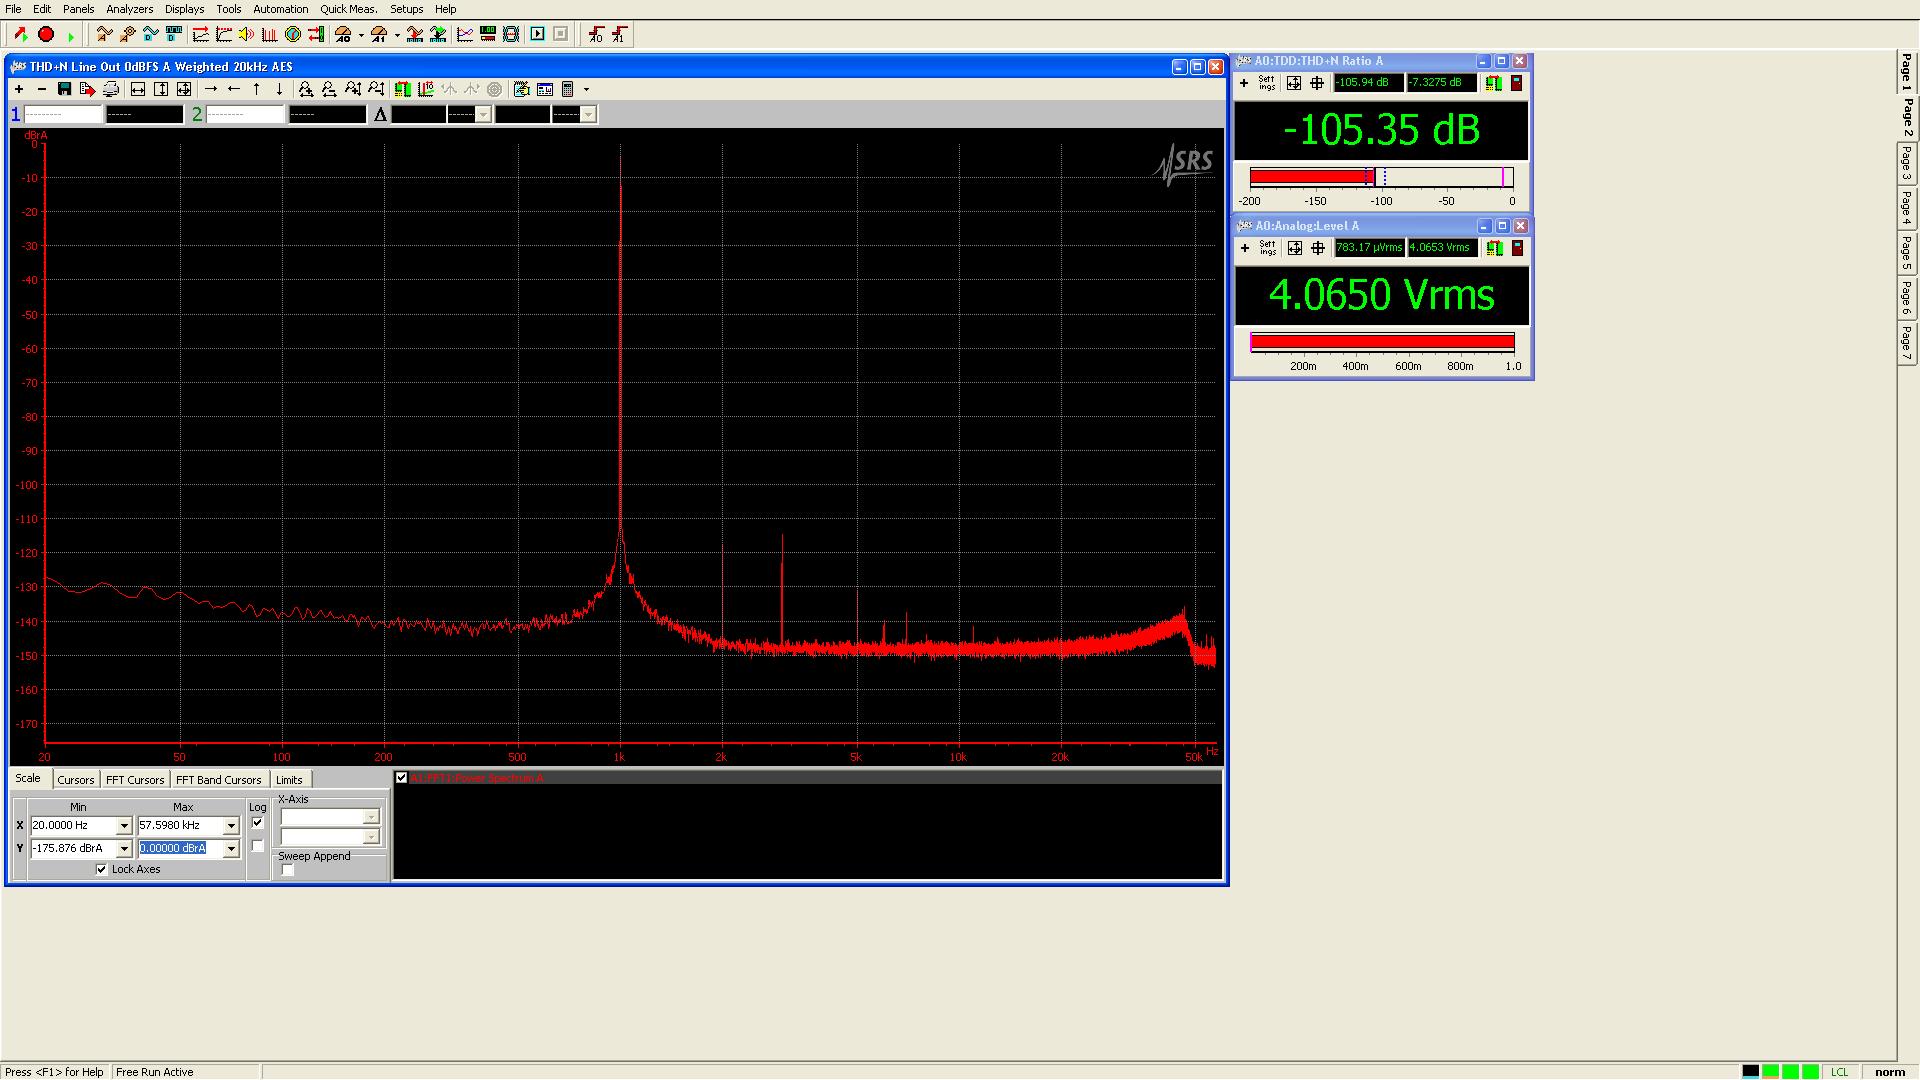Click the print icon in graph toolbar

coord(110,89)
